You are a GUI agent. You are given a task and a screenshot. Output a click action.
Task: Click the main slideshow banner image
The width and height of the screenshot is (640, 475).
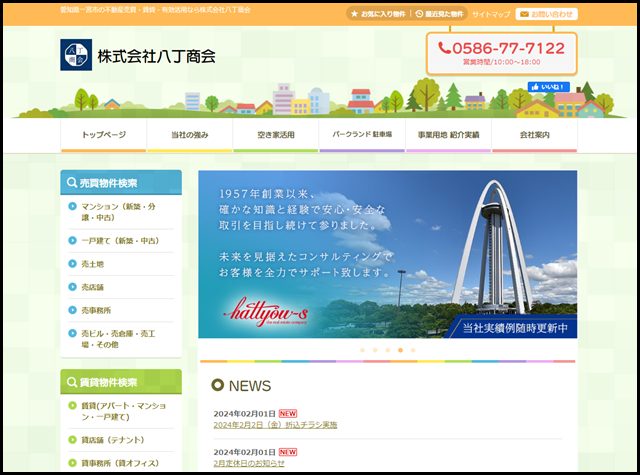click(388, 254)
